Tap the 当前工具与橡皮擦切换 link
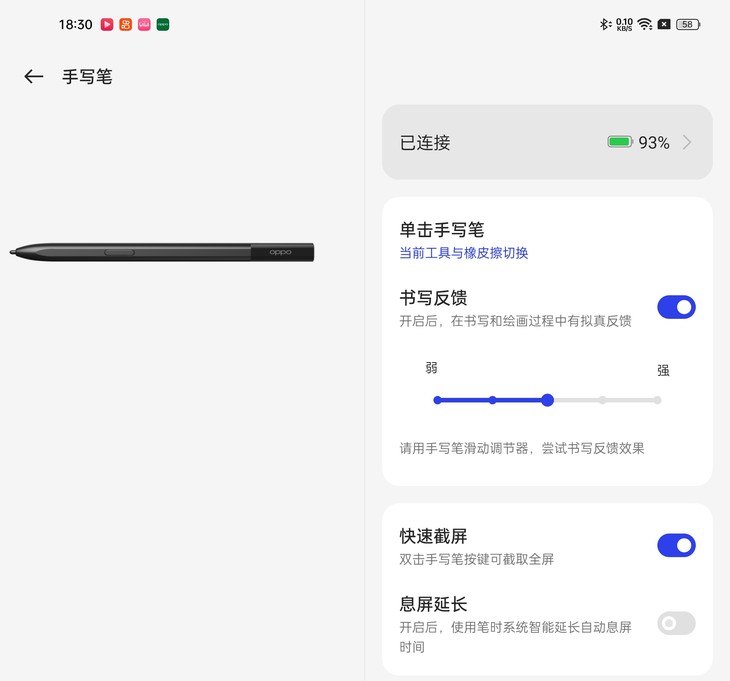 click(464, 253)
